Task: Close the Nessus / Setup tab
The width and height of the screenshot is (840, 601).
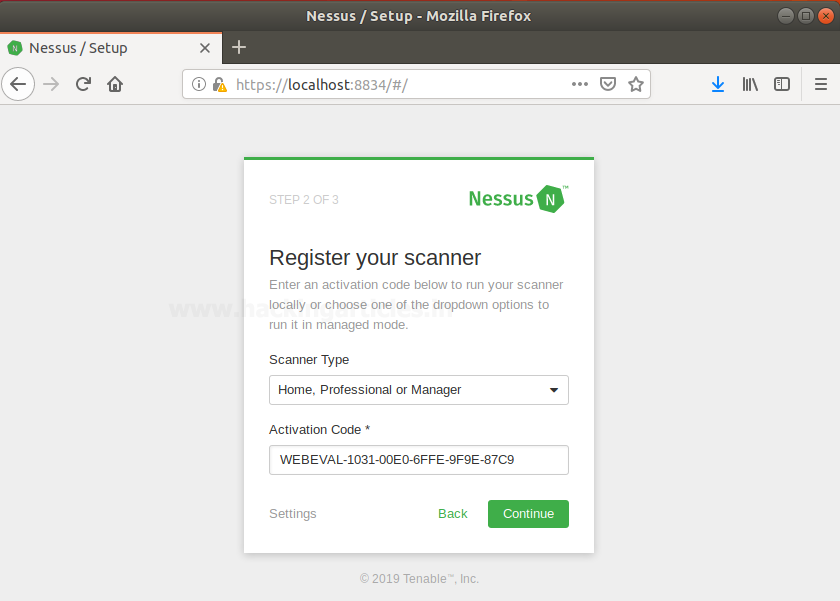Action: 205,47
